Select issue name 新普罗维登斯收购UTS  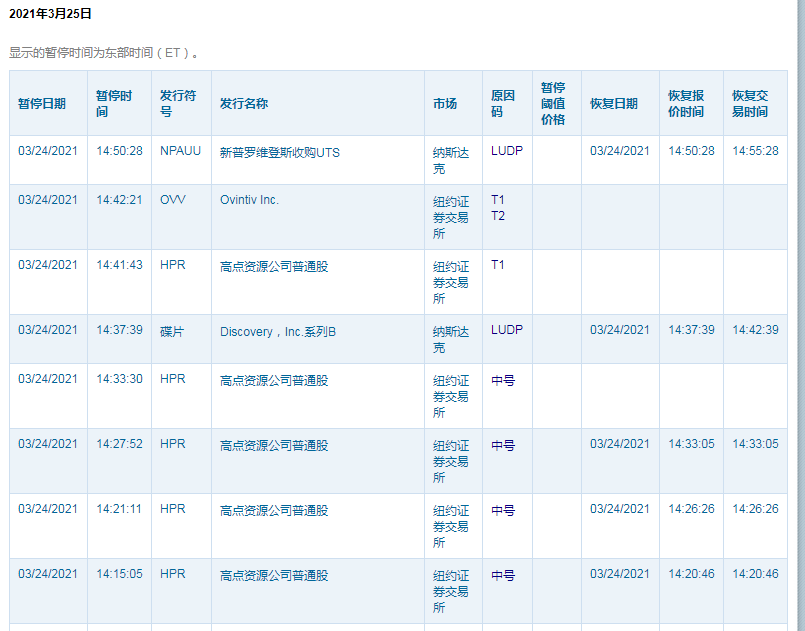coord(280,152)
